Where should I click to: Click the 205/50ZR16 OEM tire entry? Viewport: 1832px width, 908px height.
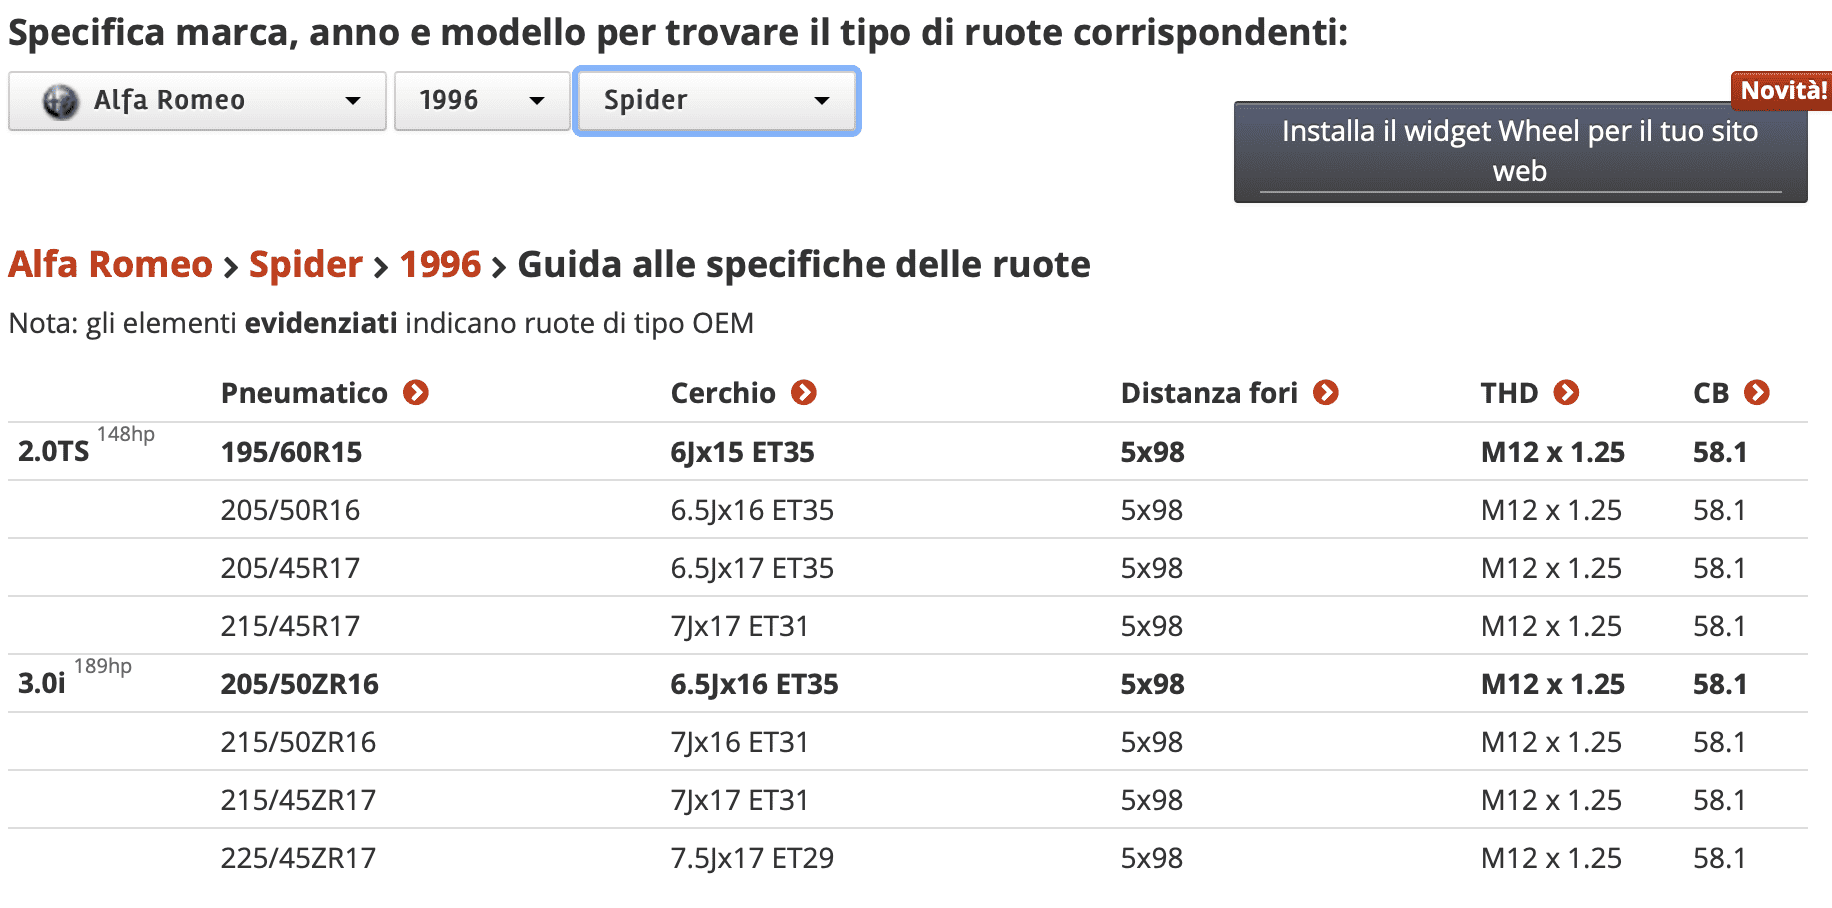299,684
